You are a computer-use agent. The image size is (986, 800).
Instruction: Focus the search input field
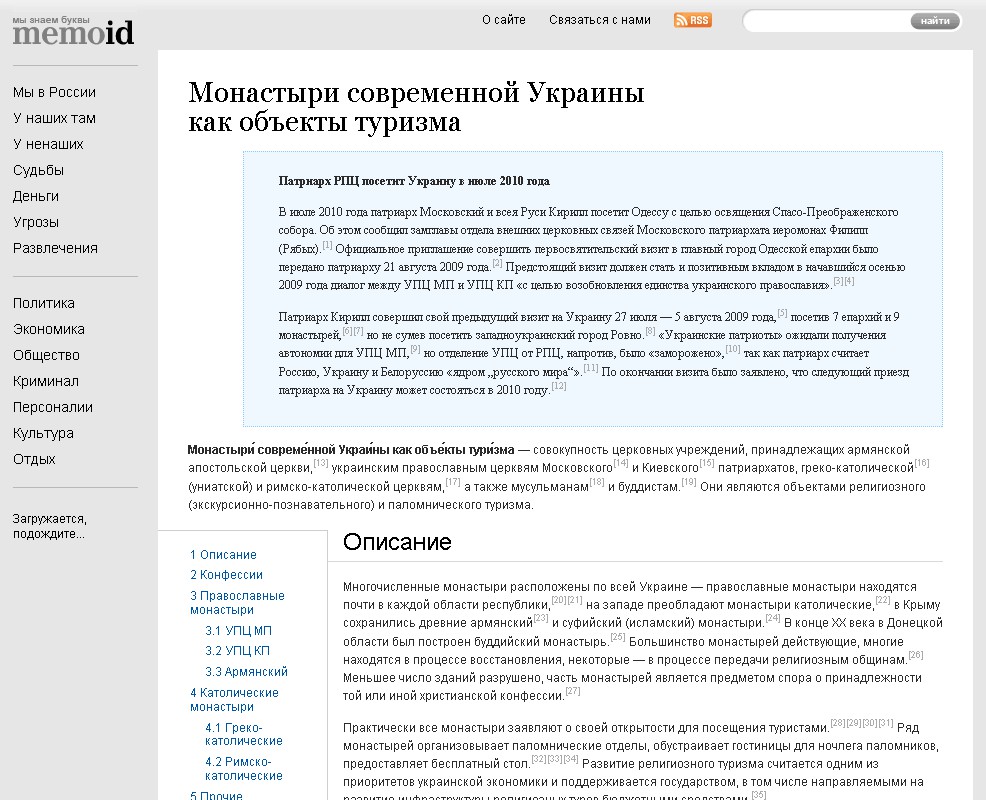[x=828, y=21]
